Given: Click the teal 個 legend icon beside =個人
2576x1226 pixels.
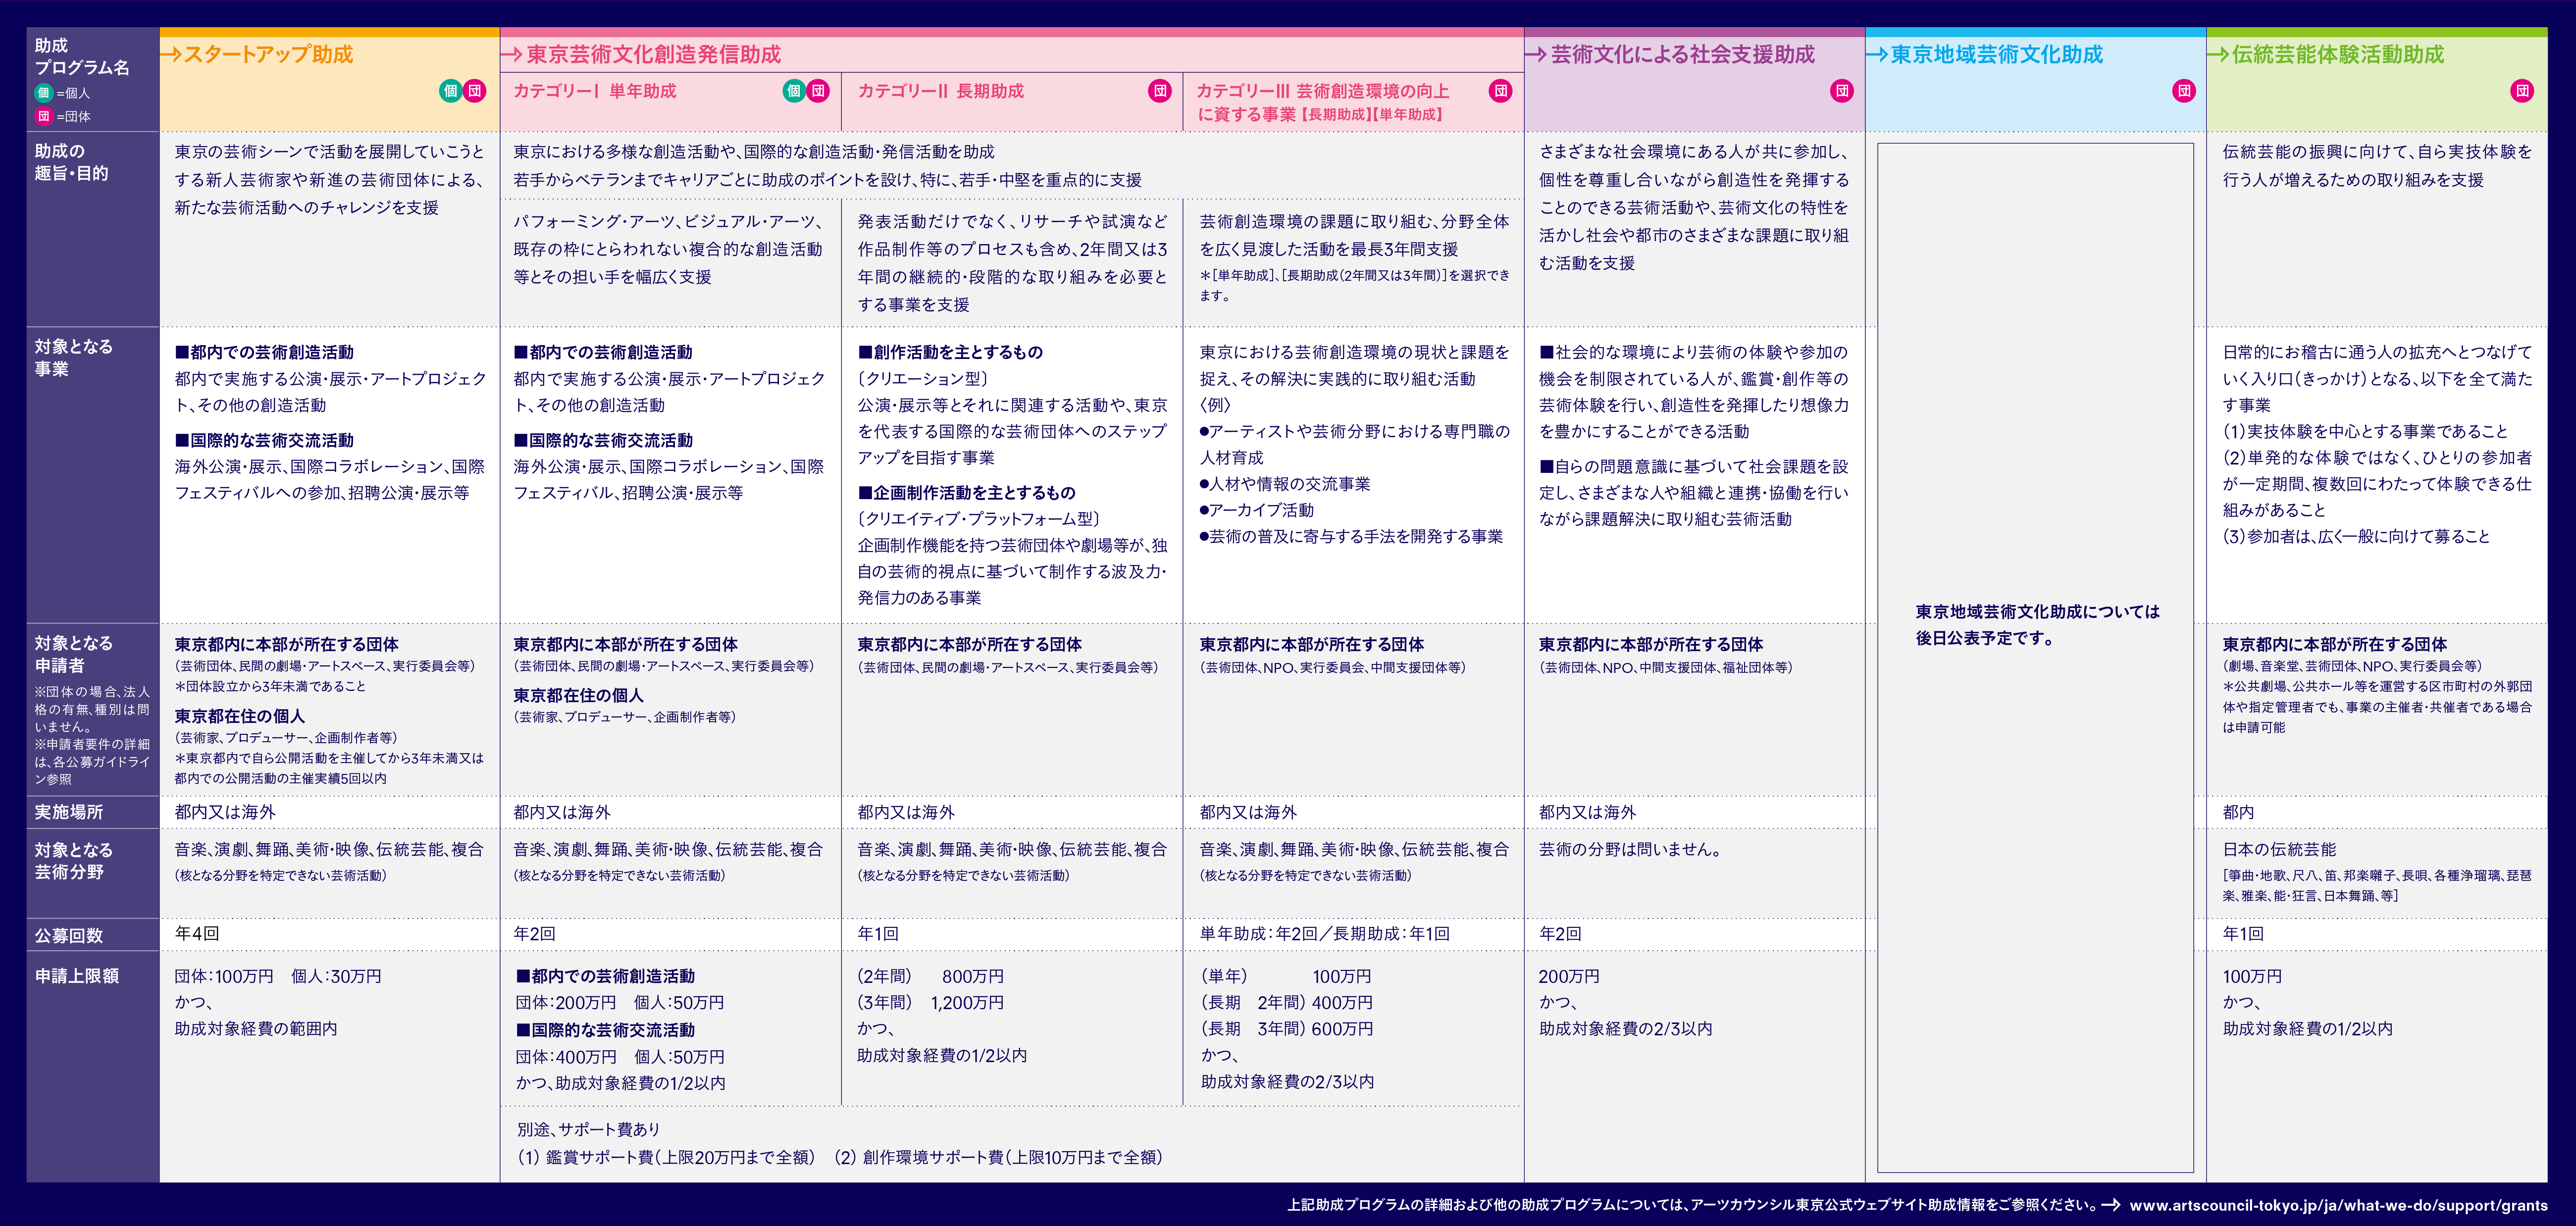Looking at the screenshot, I should [43, 93].
